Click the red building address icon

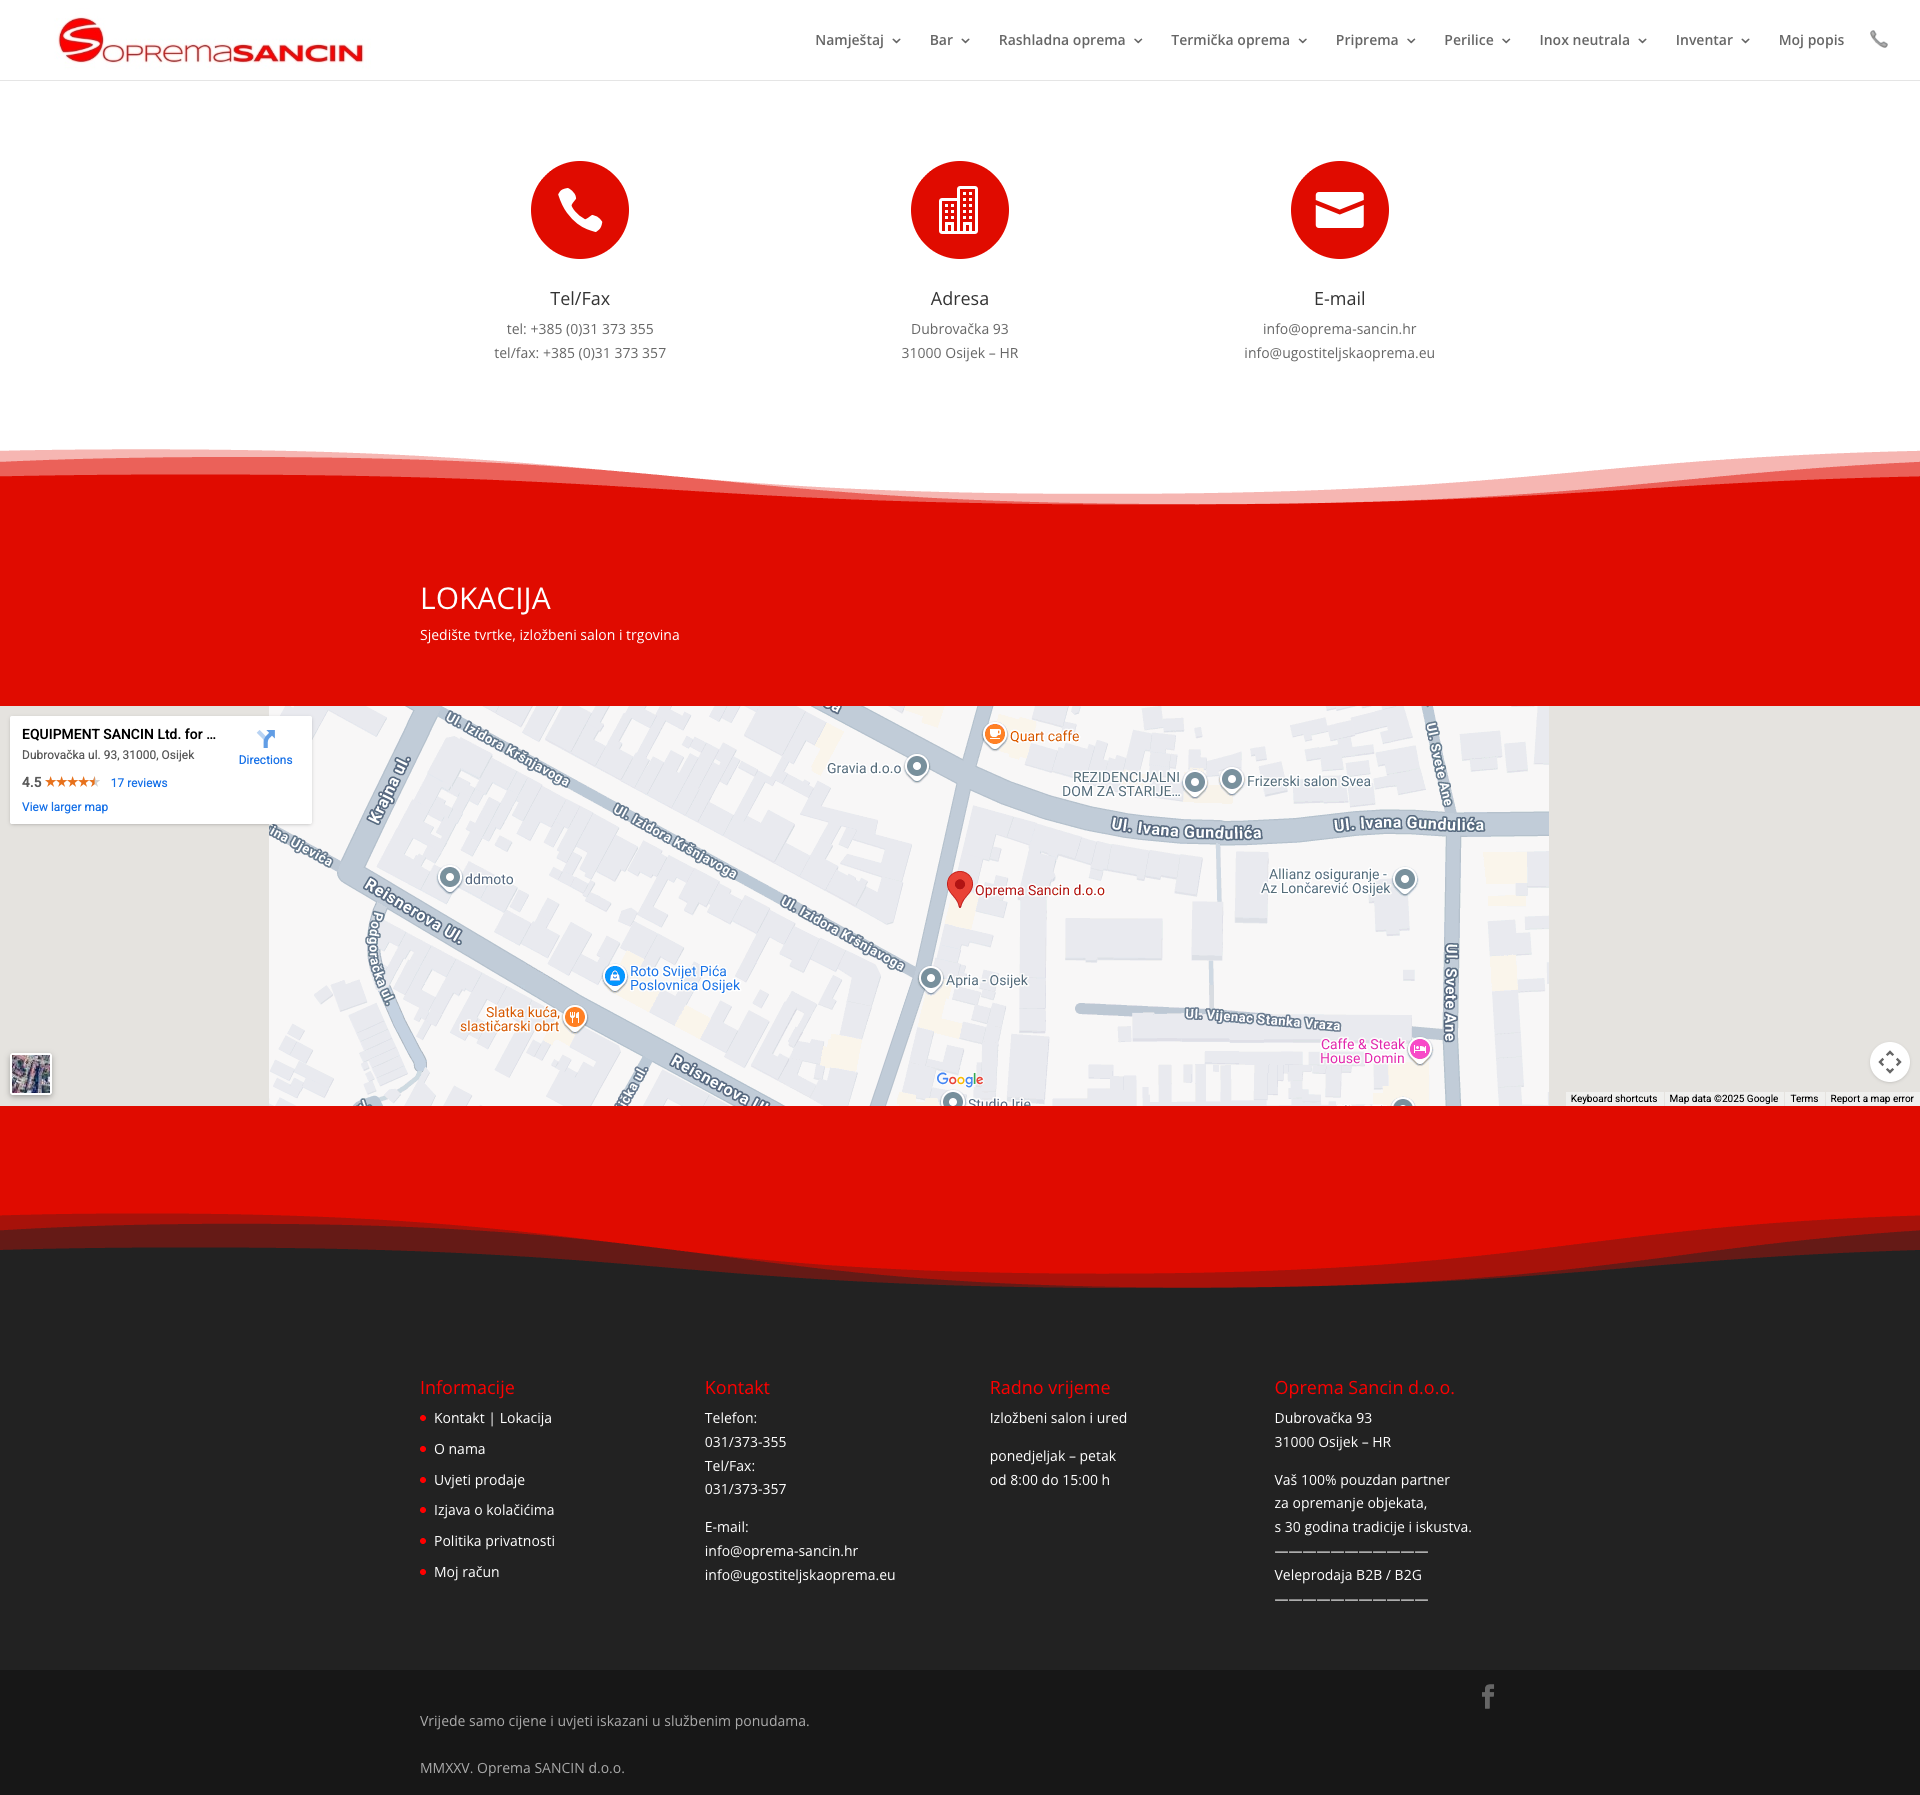959,210
